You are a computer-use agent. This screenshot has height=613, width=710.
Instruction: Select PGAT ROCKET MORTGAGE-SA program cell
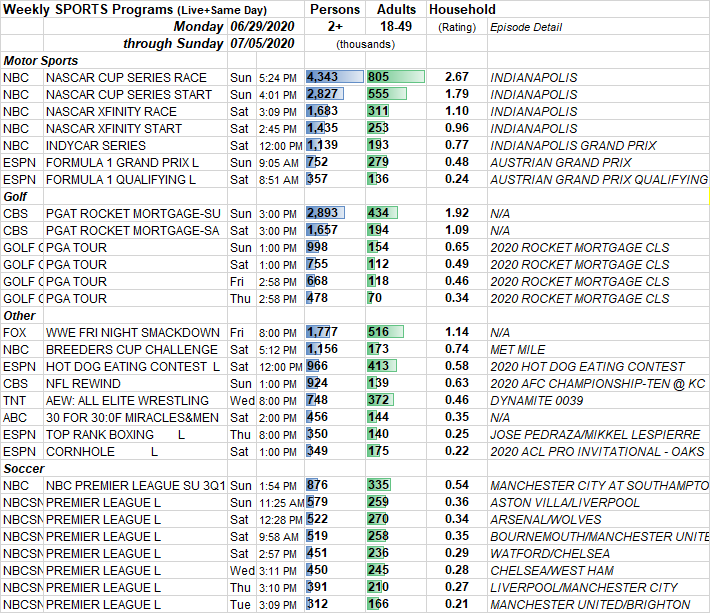point(133,231)
